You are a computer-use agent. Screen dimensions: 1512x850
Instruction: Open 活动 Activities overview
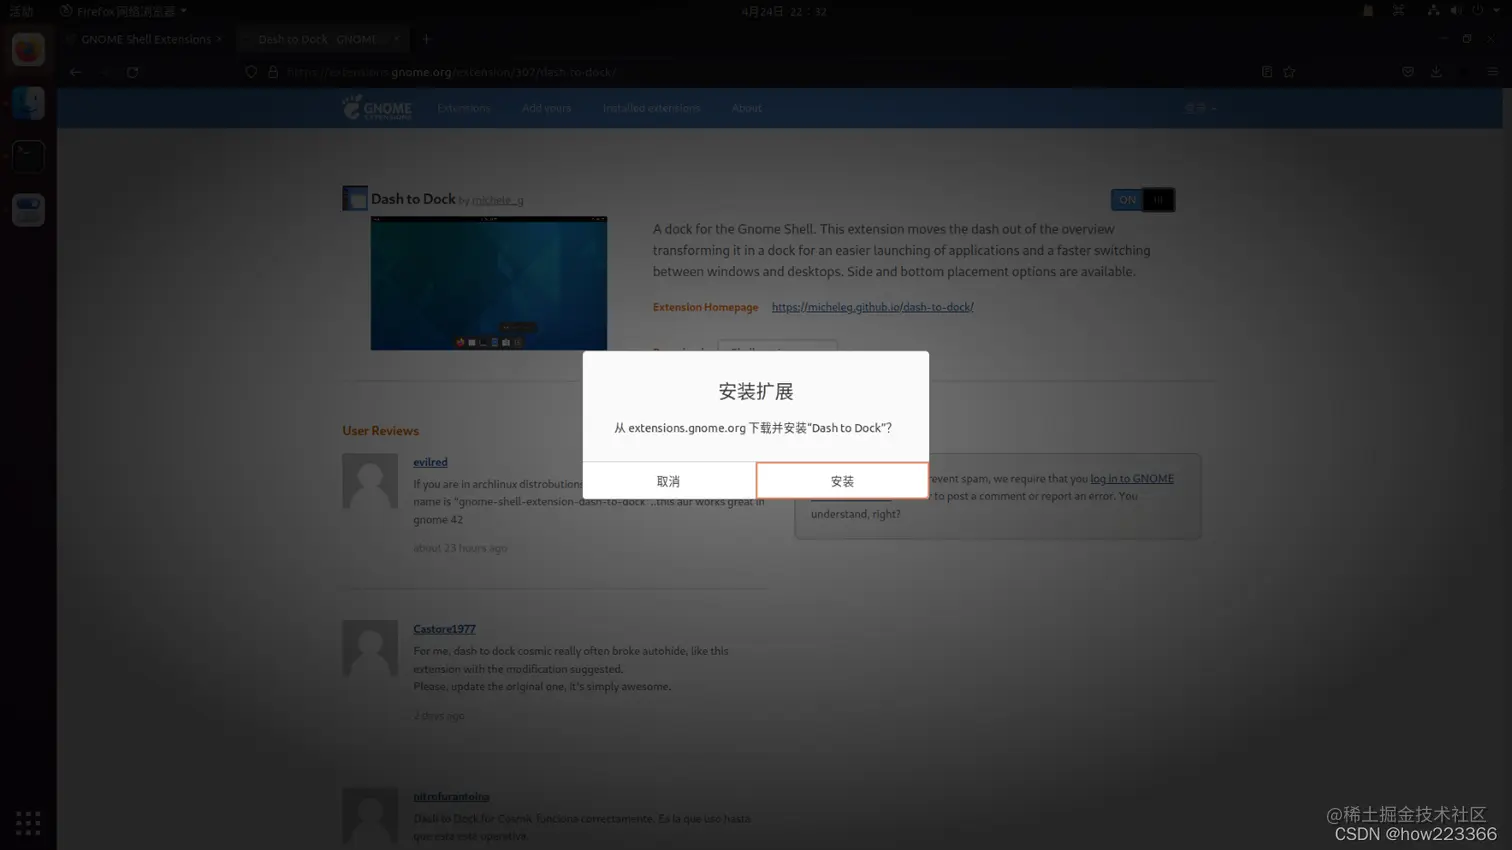tap(21, 11)
